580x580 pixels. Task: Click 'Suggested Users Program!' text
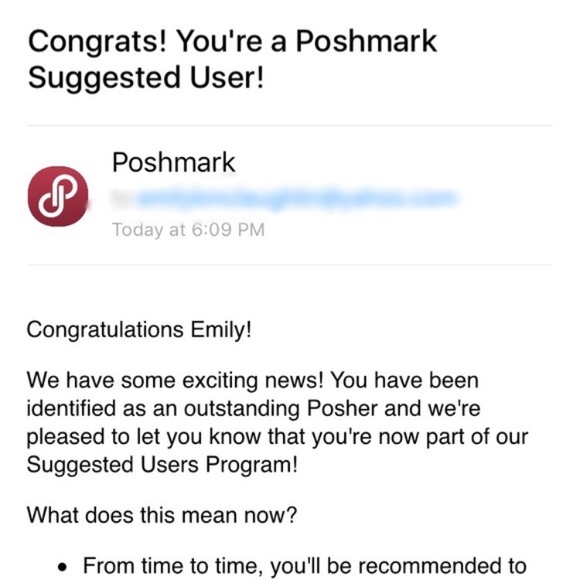pos(162,465)
